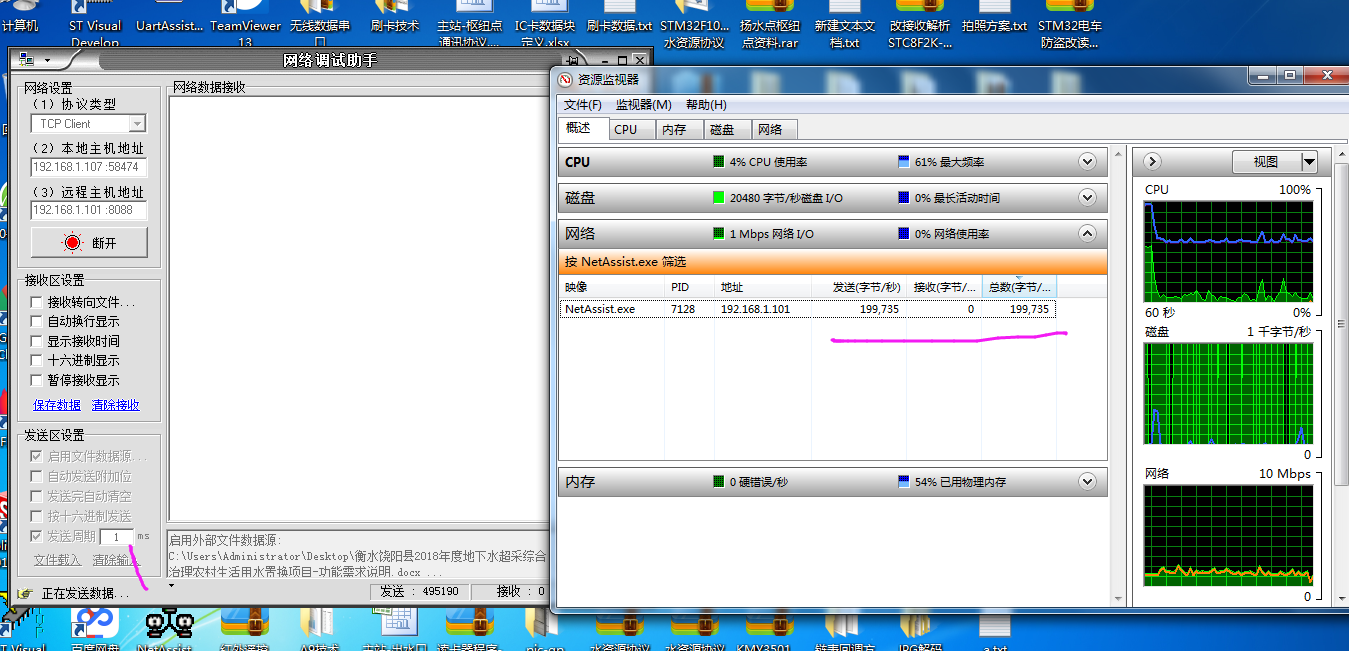Open the 文件(F) menu
The width and height of the screenshot is (1349, 651).
583,105
